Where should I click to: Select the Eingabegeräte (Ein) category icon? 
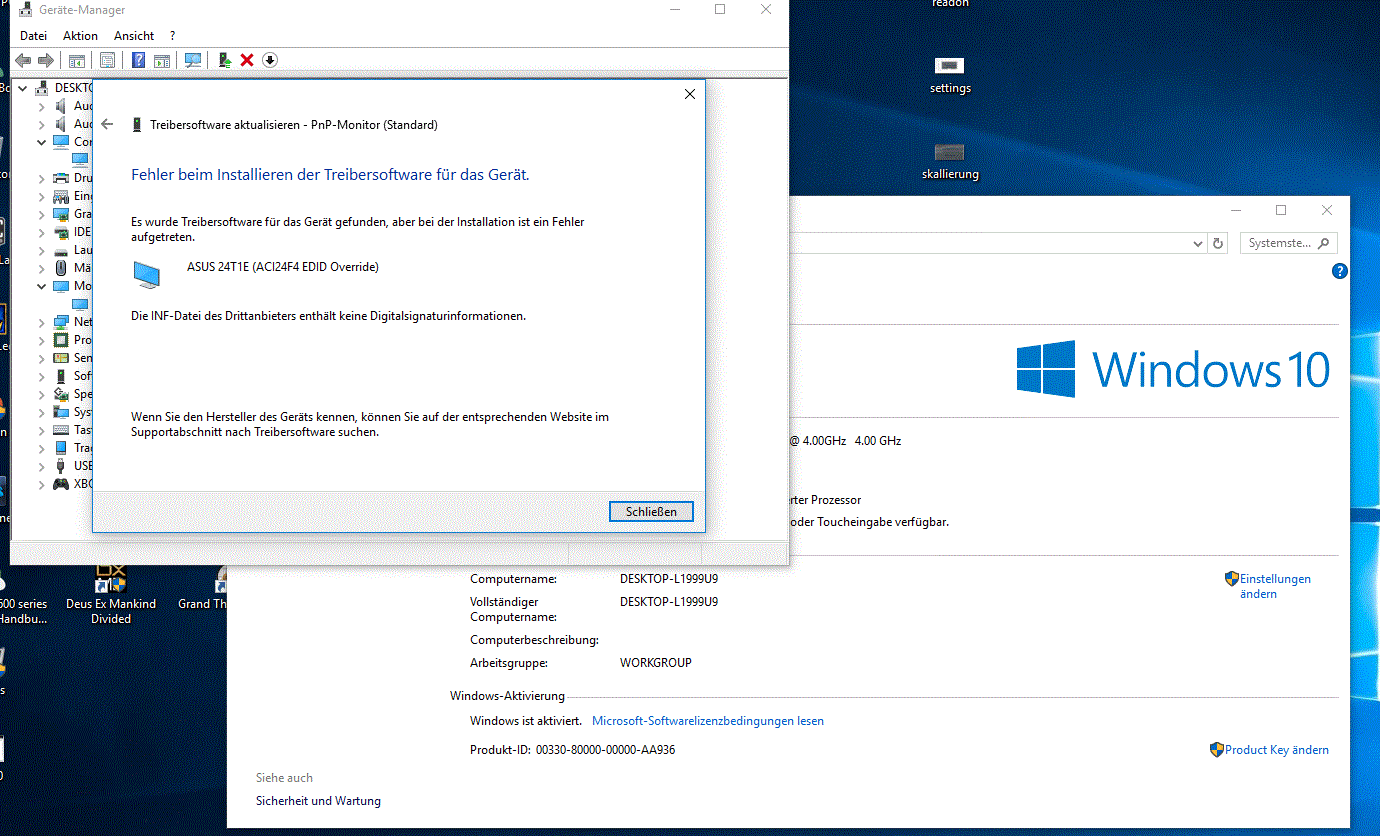pyautogui.click(x=60, y=196)
